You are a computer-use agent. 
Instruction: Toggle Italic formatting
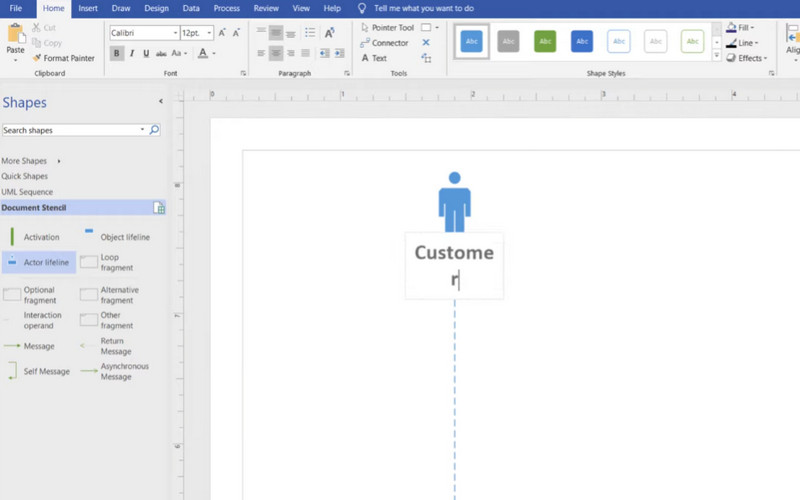(132, 53)
